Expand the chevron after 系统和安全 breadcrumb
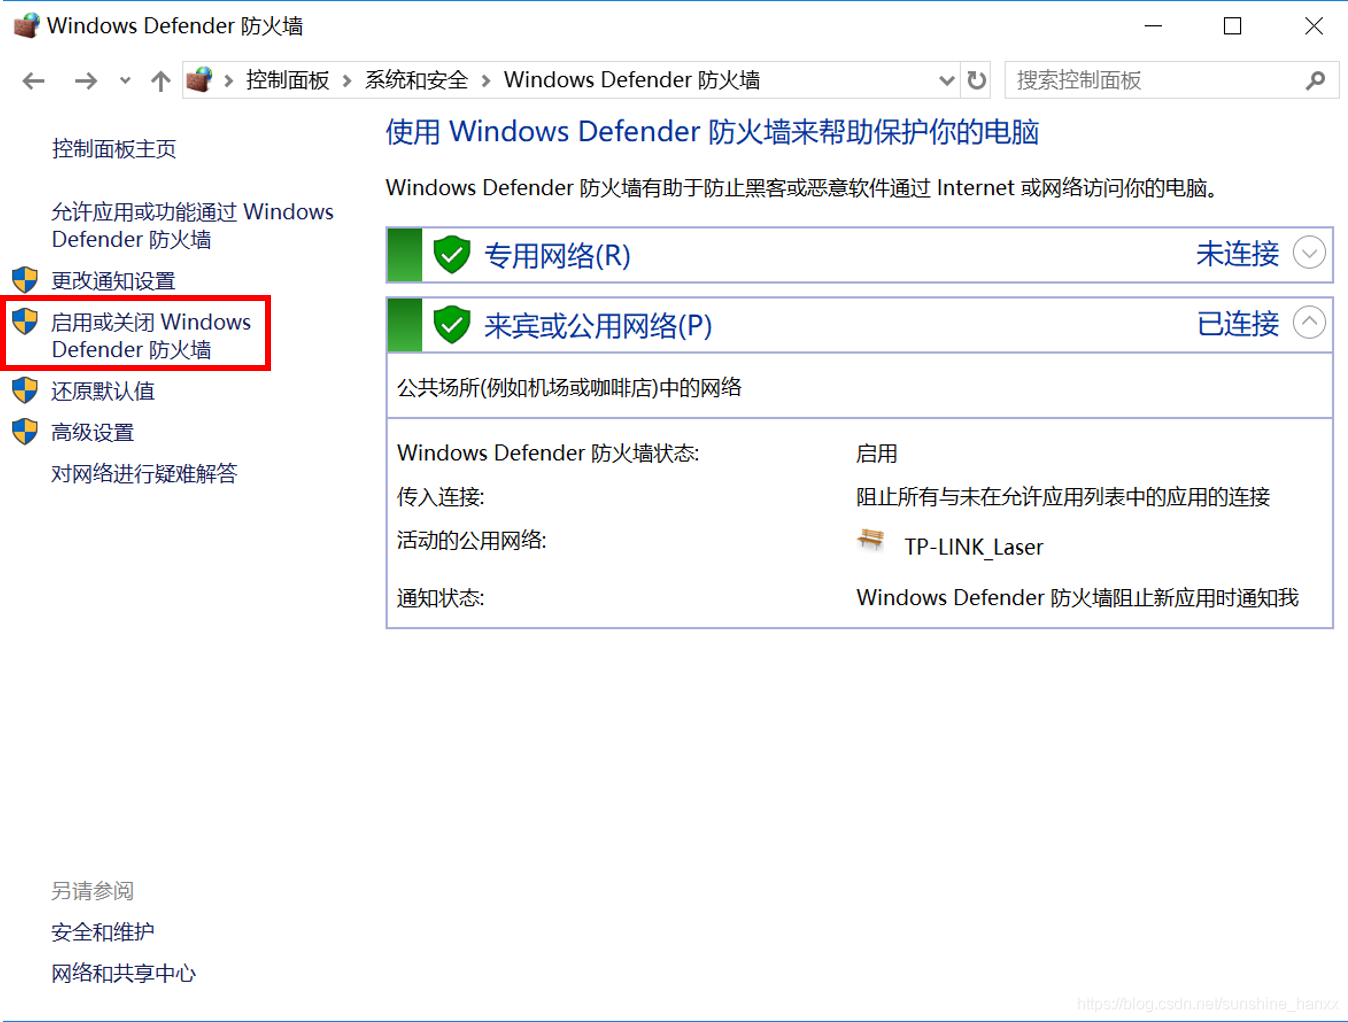This screenshot has height=1022, width=1348. point(486,81)
